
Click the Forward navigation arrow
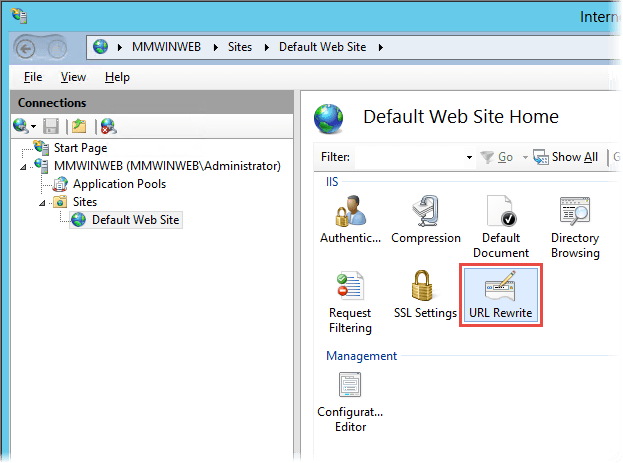(57, 49)
